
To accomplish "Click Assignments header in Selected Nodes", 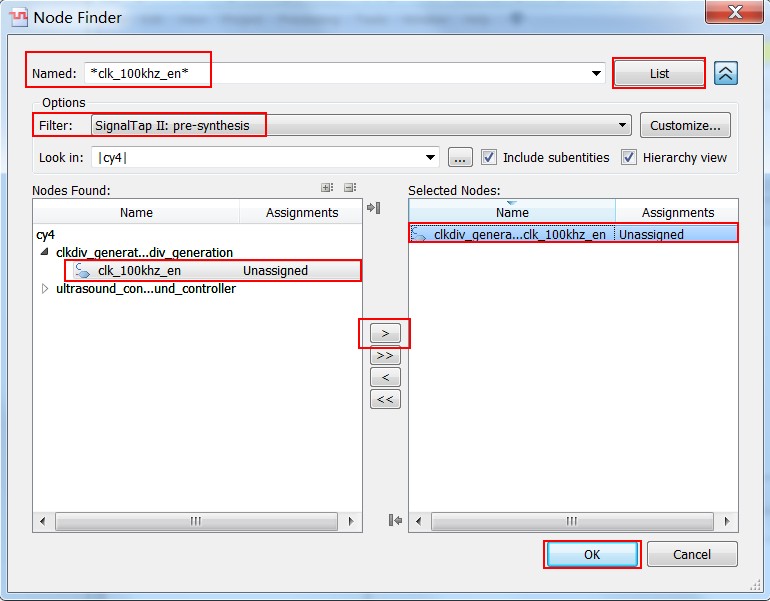I will click(x=678, y=212).
